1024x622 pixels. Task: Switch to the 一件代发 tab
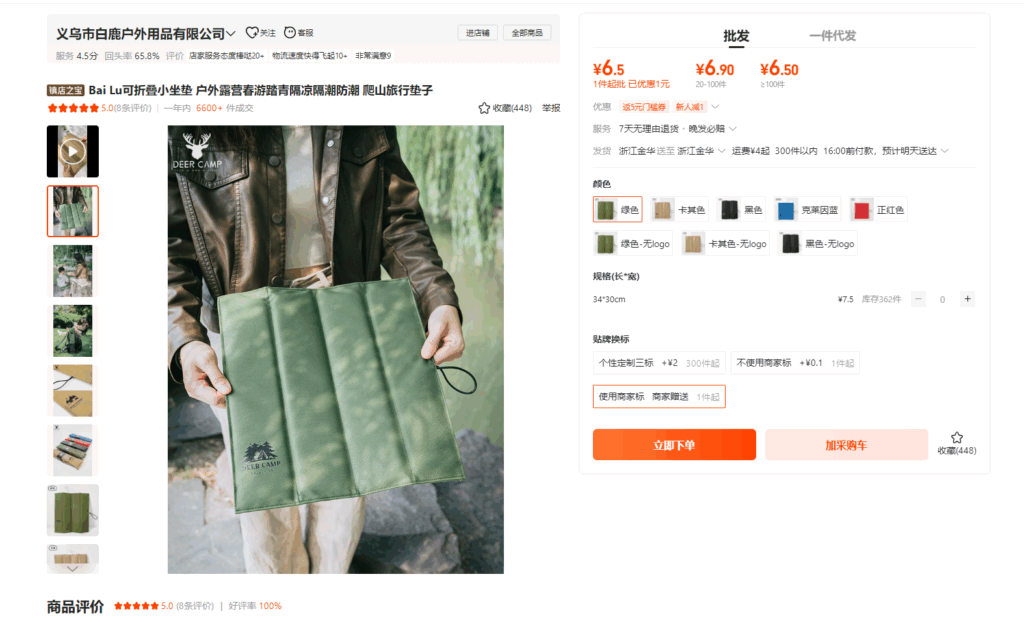click(832, 36)
